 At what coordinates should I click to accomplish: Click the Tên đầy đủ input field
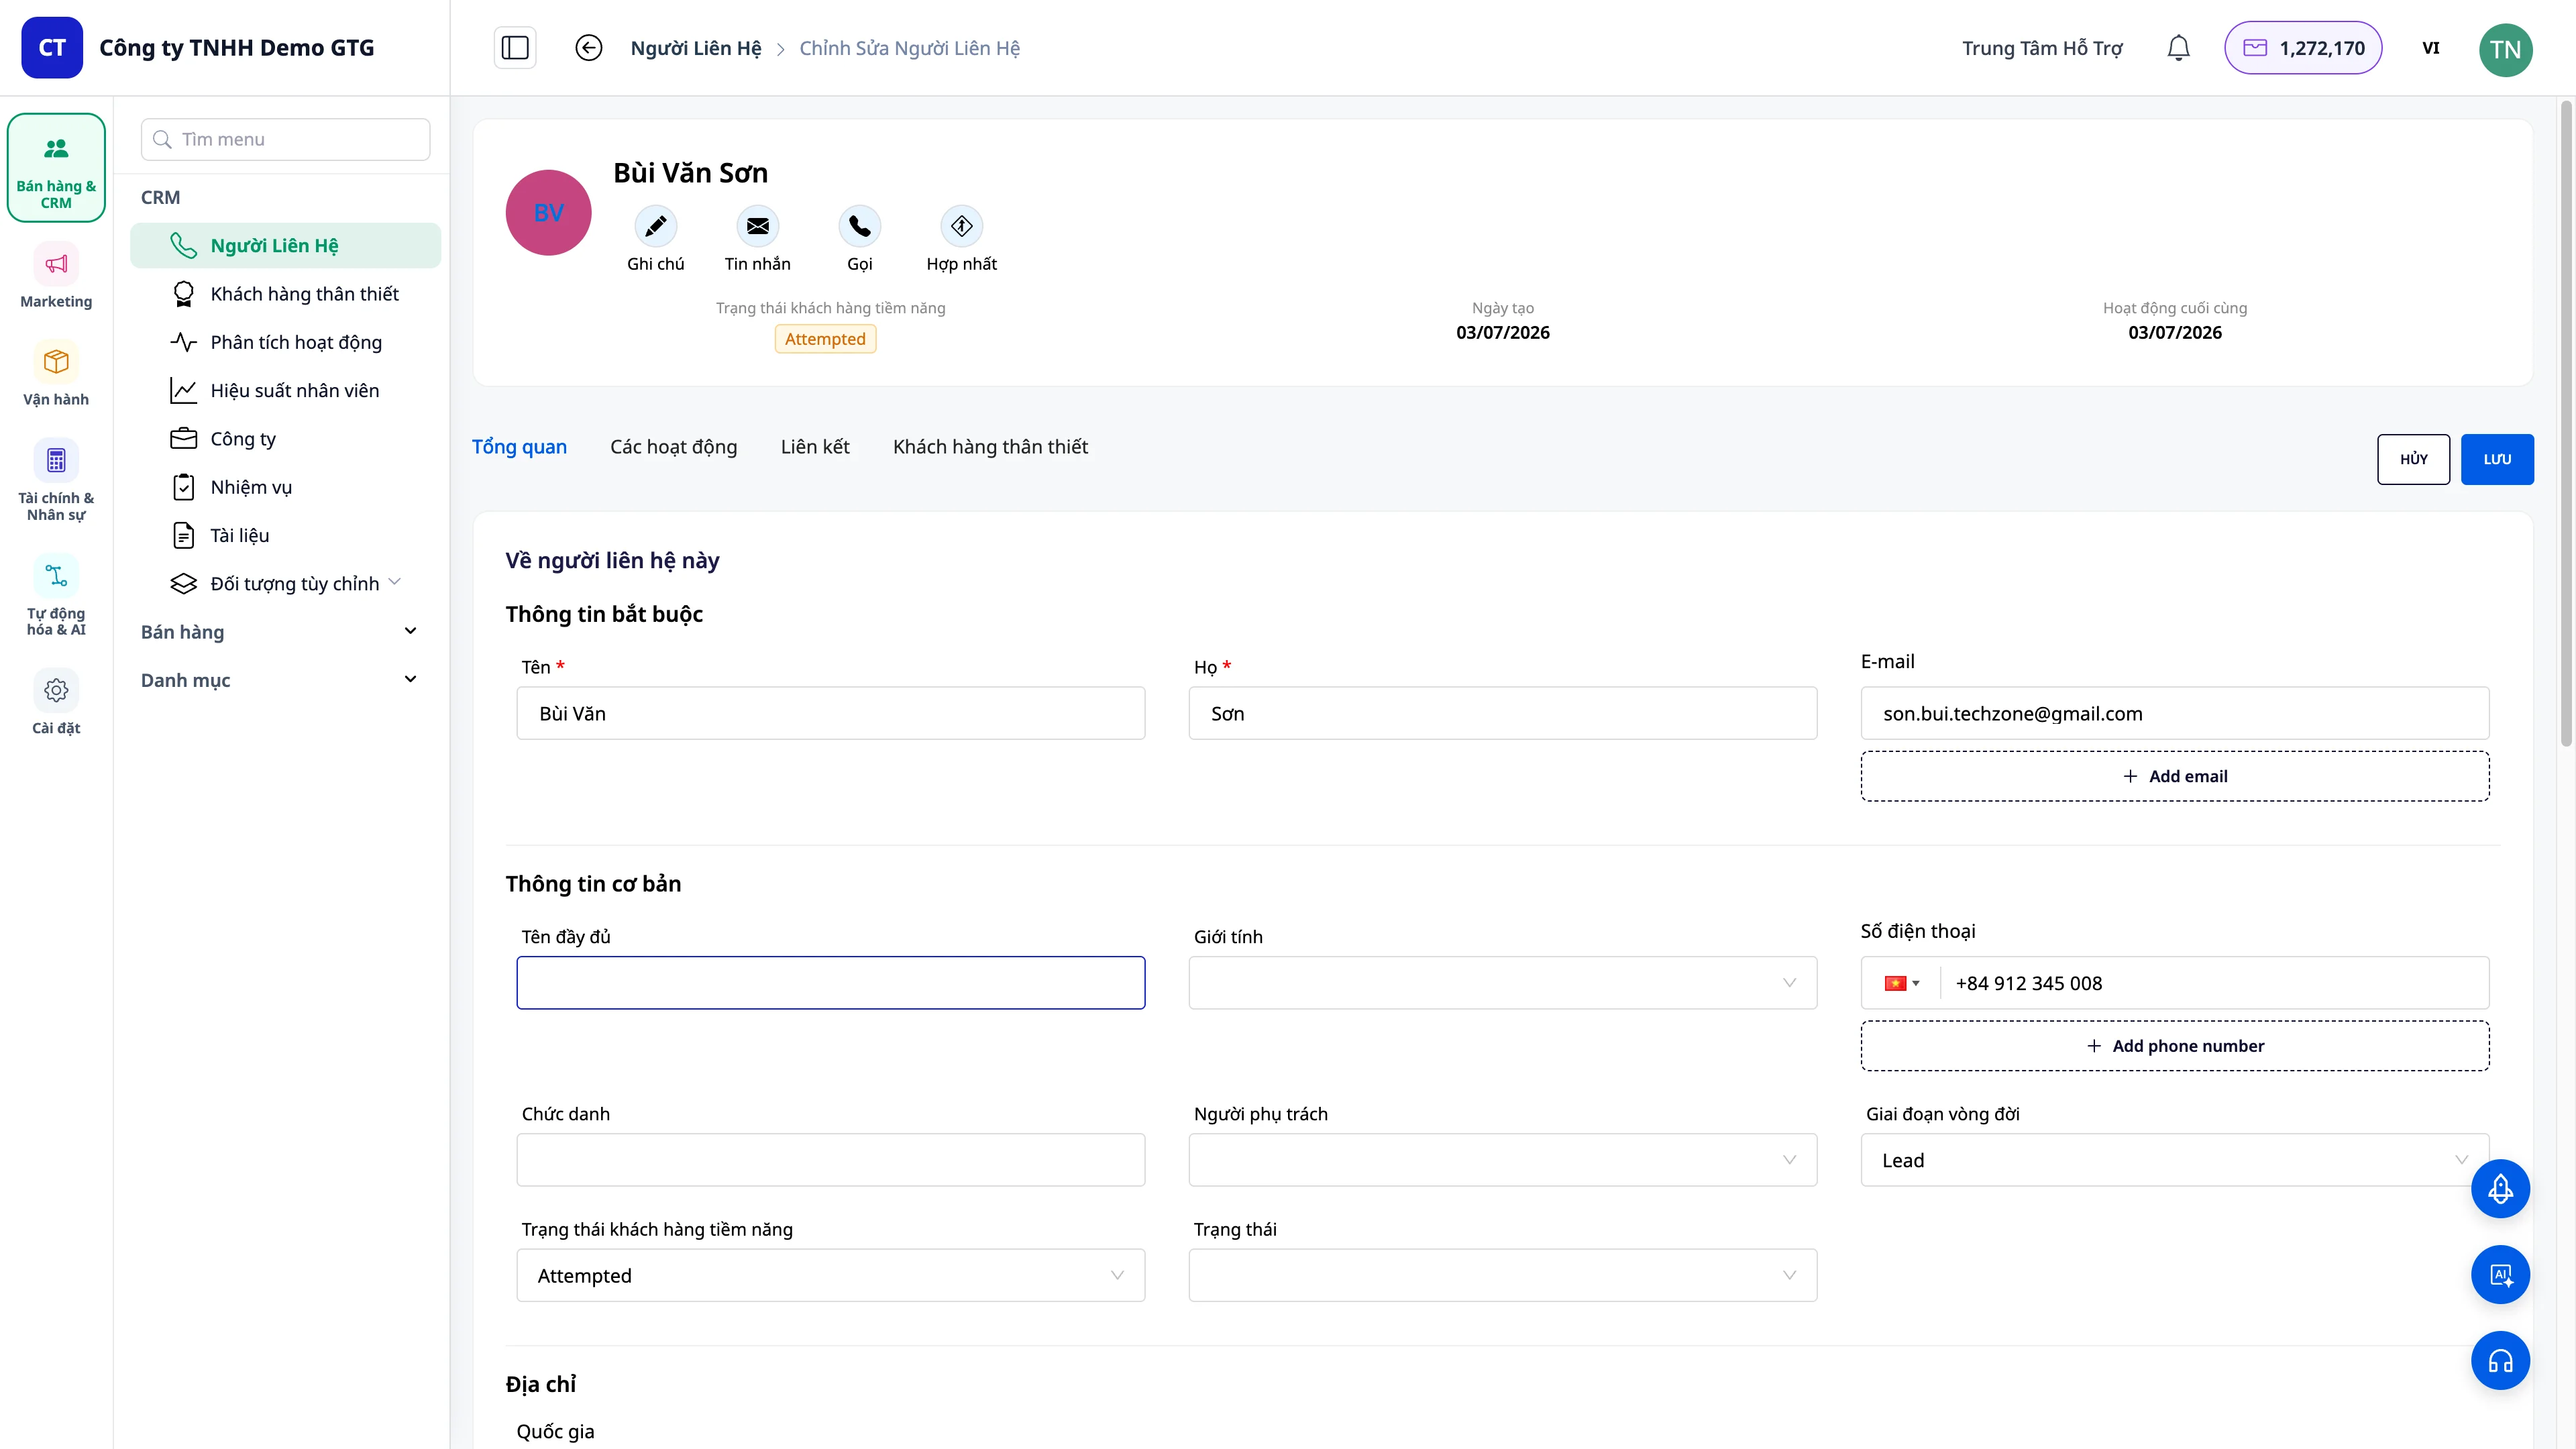click(830, 983)
